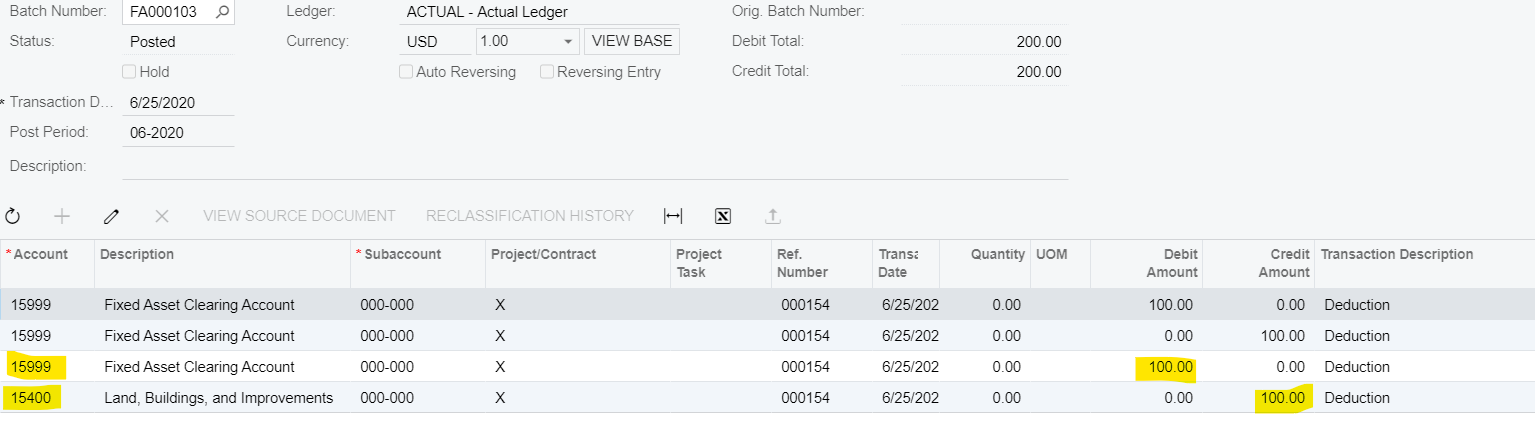Select the Land, Buildings, and Improvements row
The width and height of the screenshot is (1535, 428).
point(218,398)
